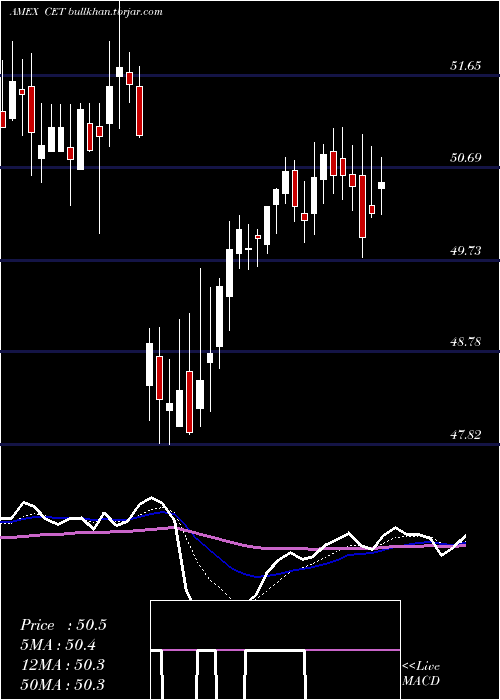Click the 51.65 price level label

click(x=465, y=66)
